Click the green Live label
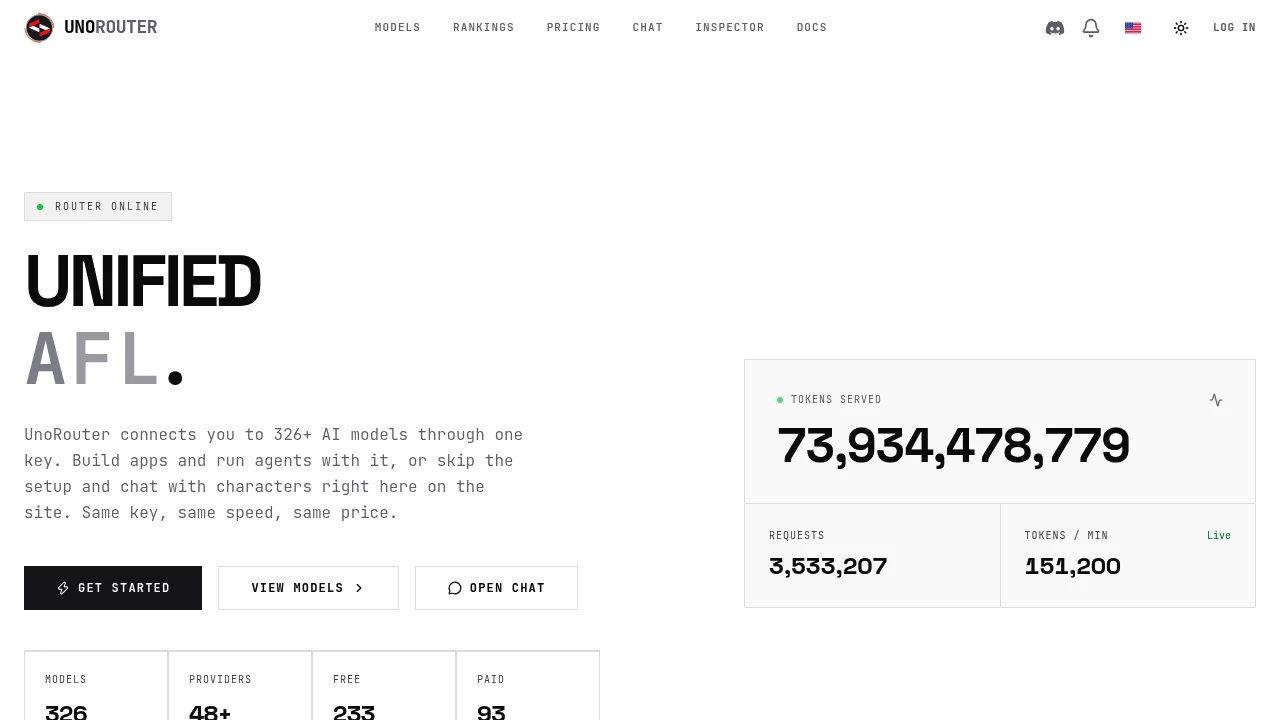The image size is (1280, 720). coord(1219,536)
